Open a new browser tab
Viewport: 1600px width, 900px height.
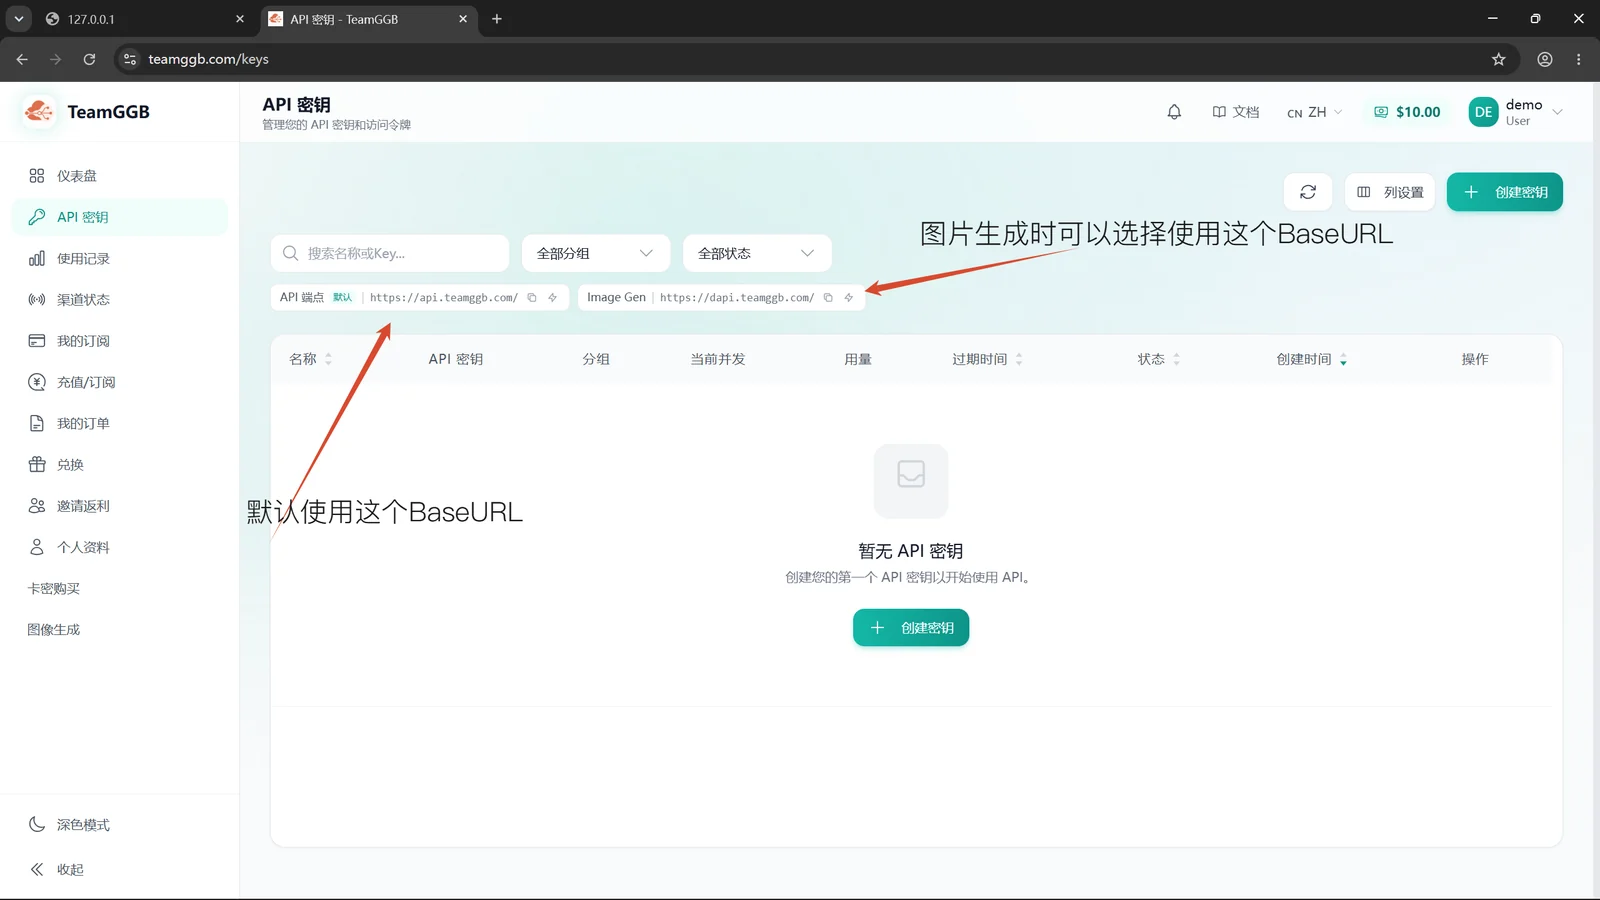pyautogui.click(x=497, y=19)
